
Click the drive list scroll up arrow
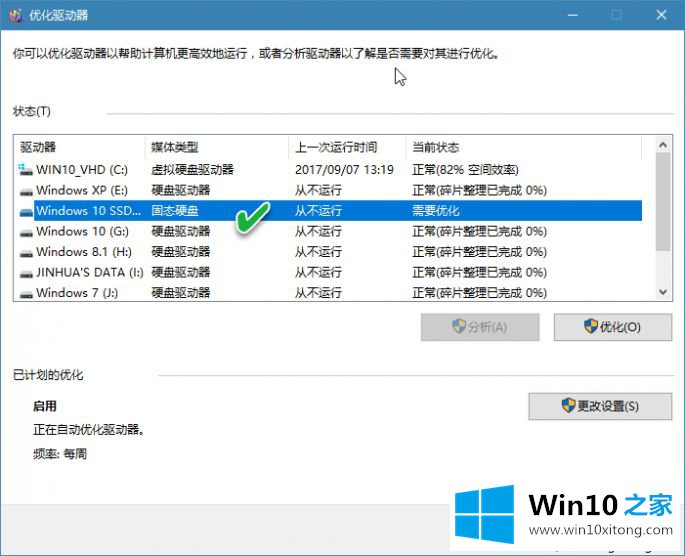tap(663, 145)
